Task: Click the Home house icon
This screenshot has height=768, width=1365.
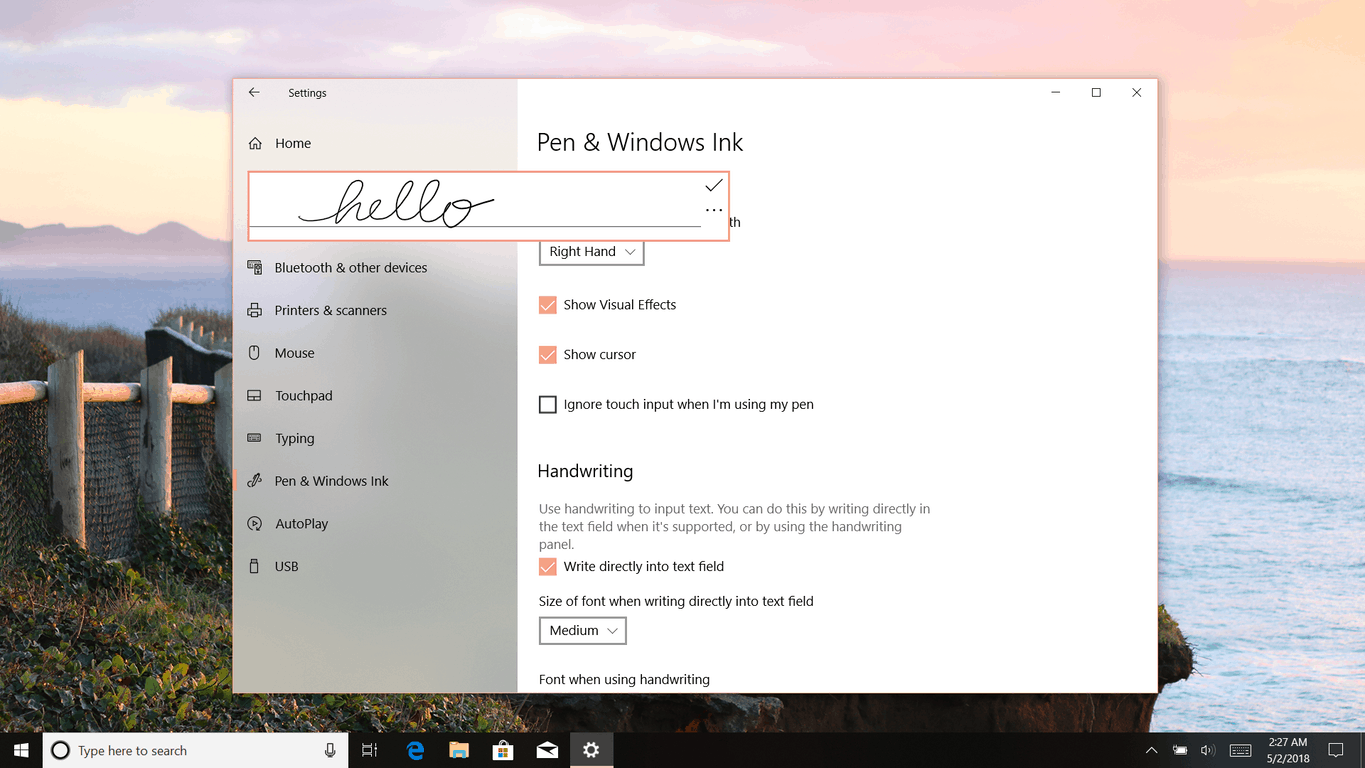Action: (255, 143)
